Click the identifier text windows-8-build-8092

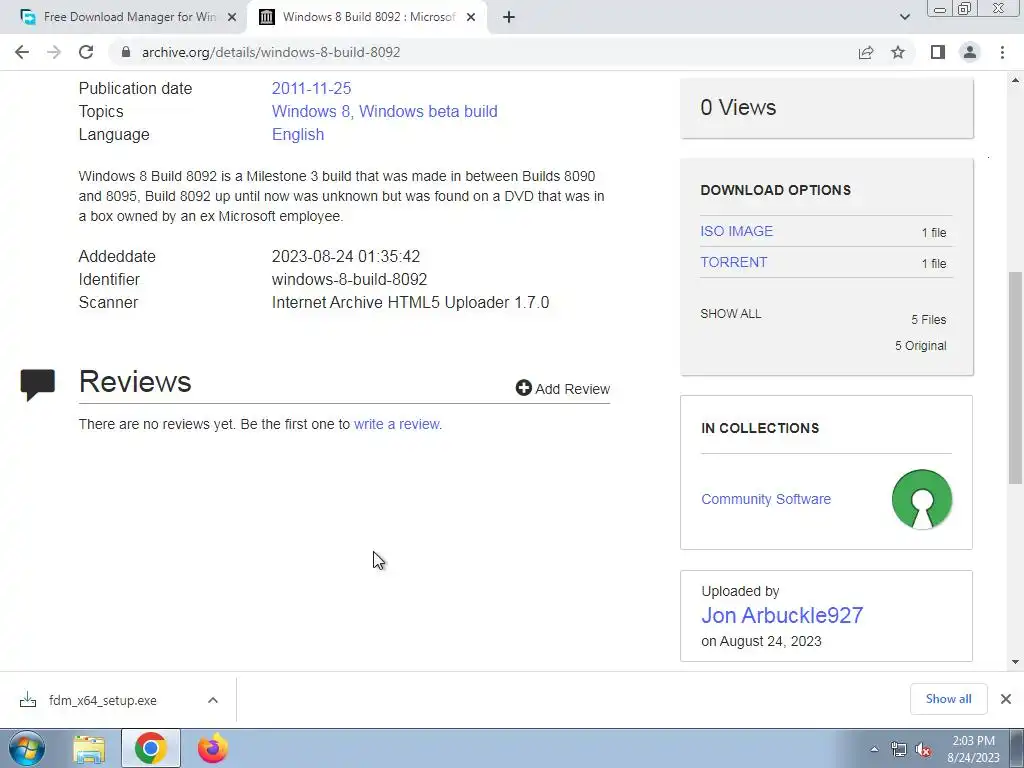pyautogui.click(x=349, y=280)
